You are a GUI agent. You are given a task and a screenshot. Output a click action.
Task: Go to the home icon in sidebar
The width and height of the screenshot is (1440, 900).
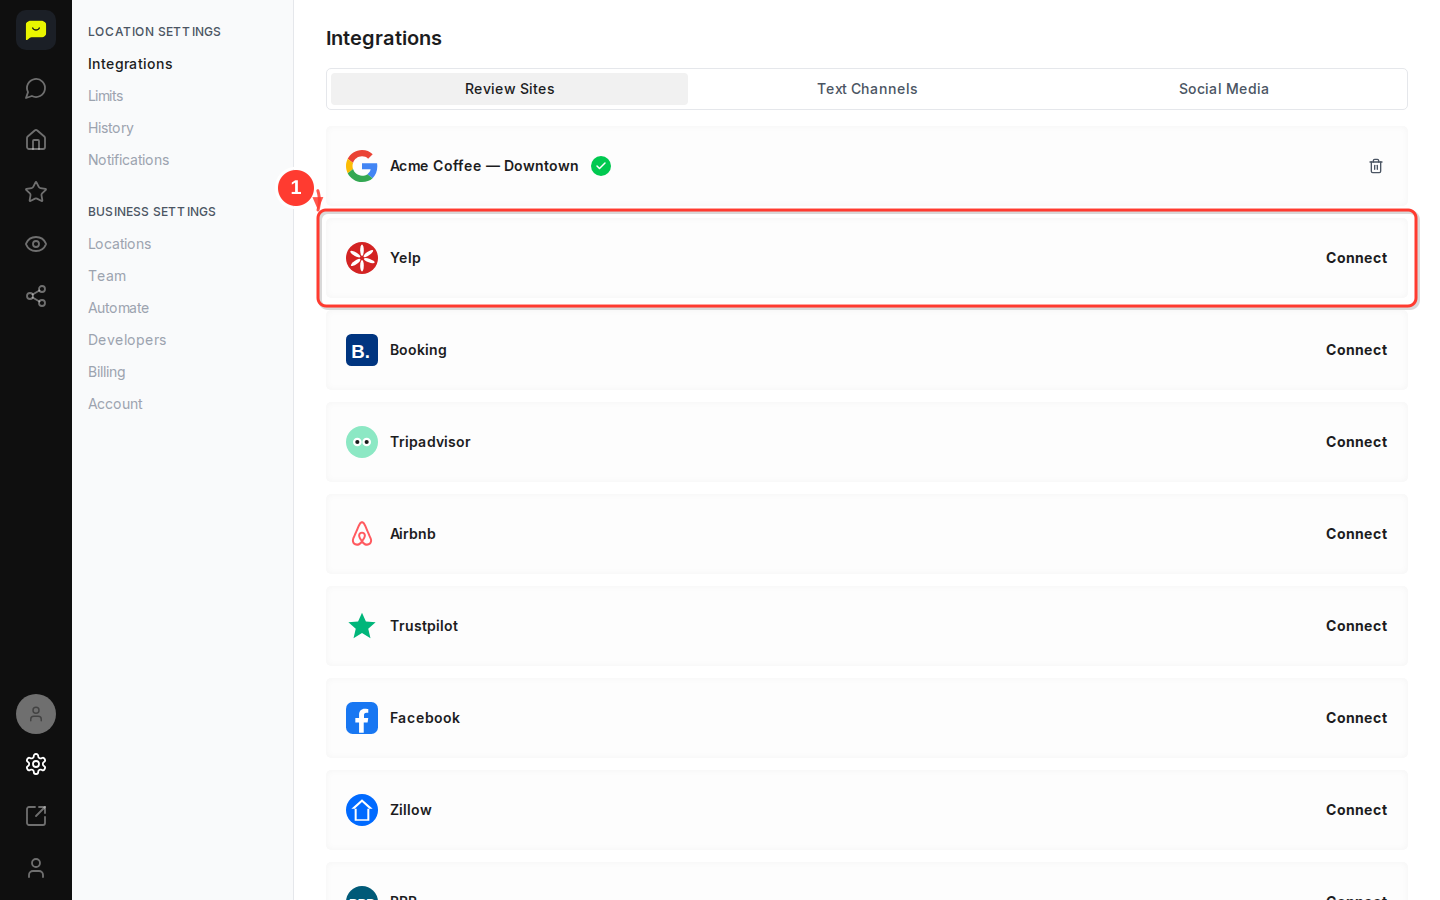(36, 140)
